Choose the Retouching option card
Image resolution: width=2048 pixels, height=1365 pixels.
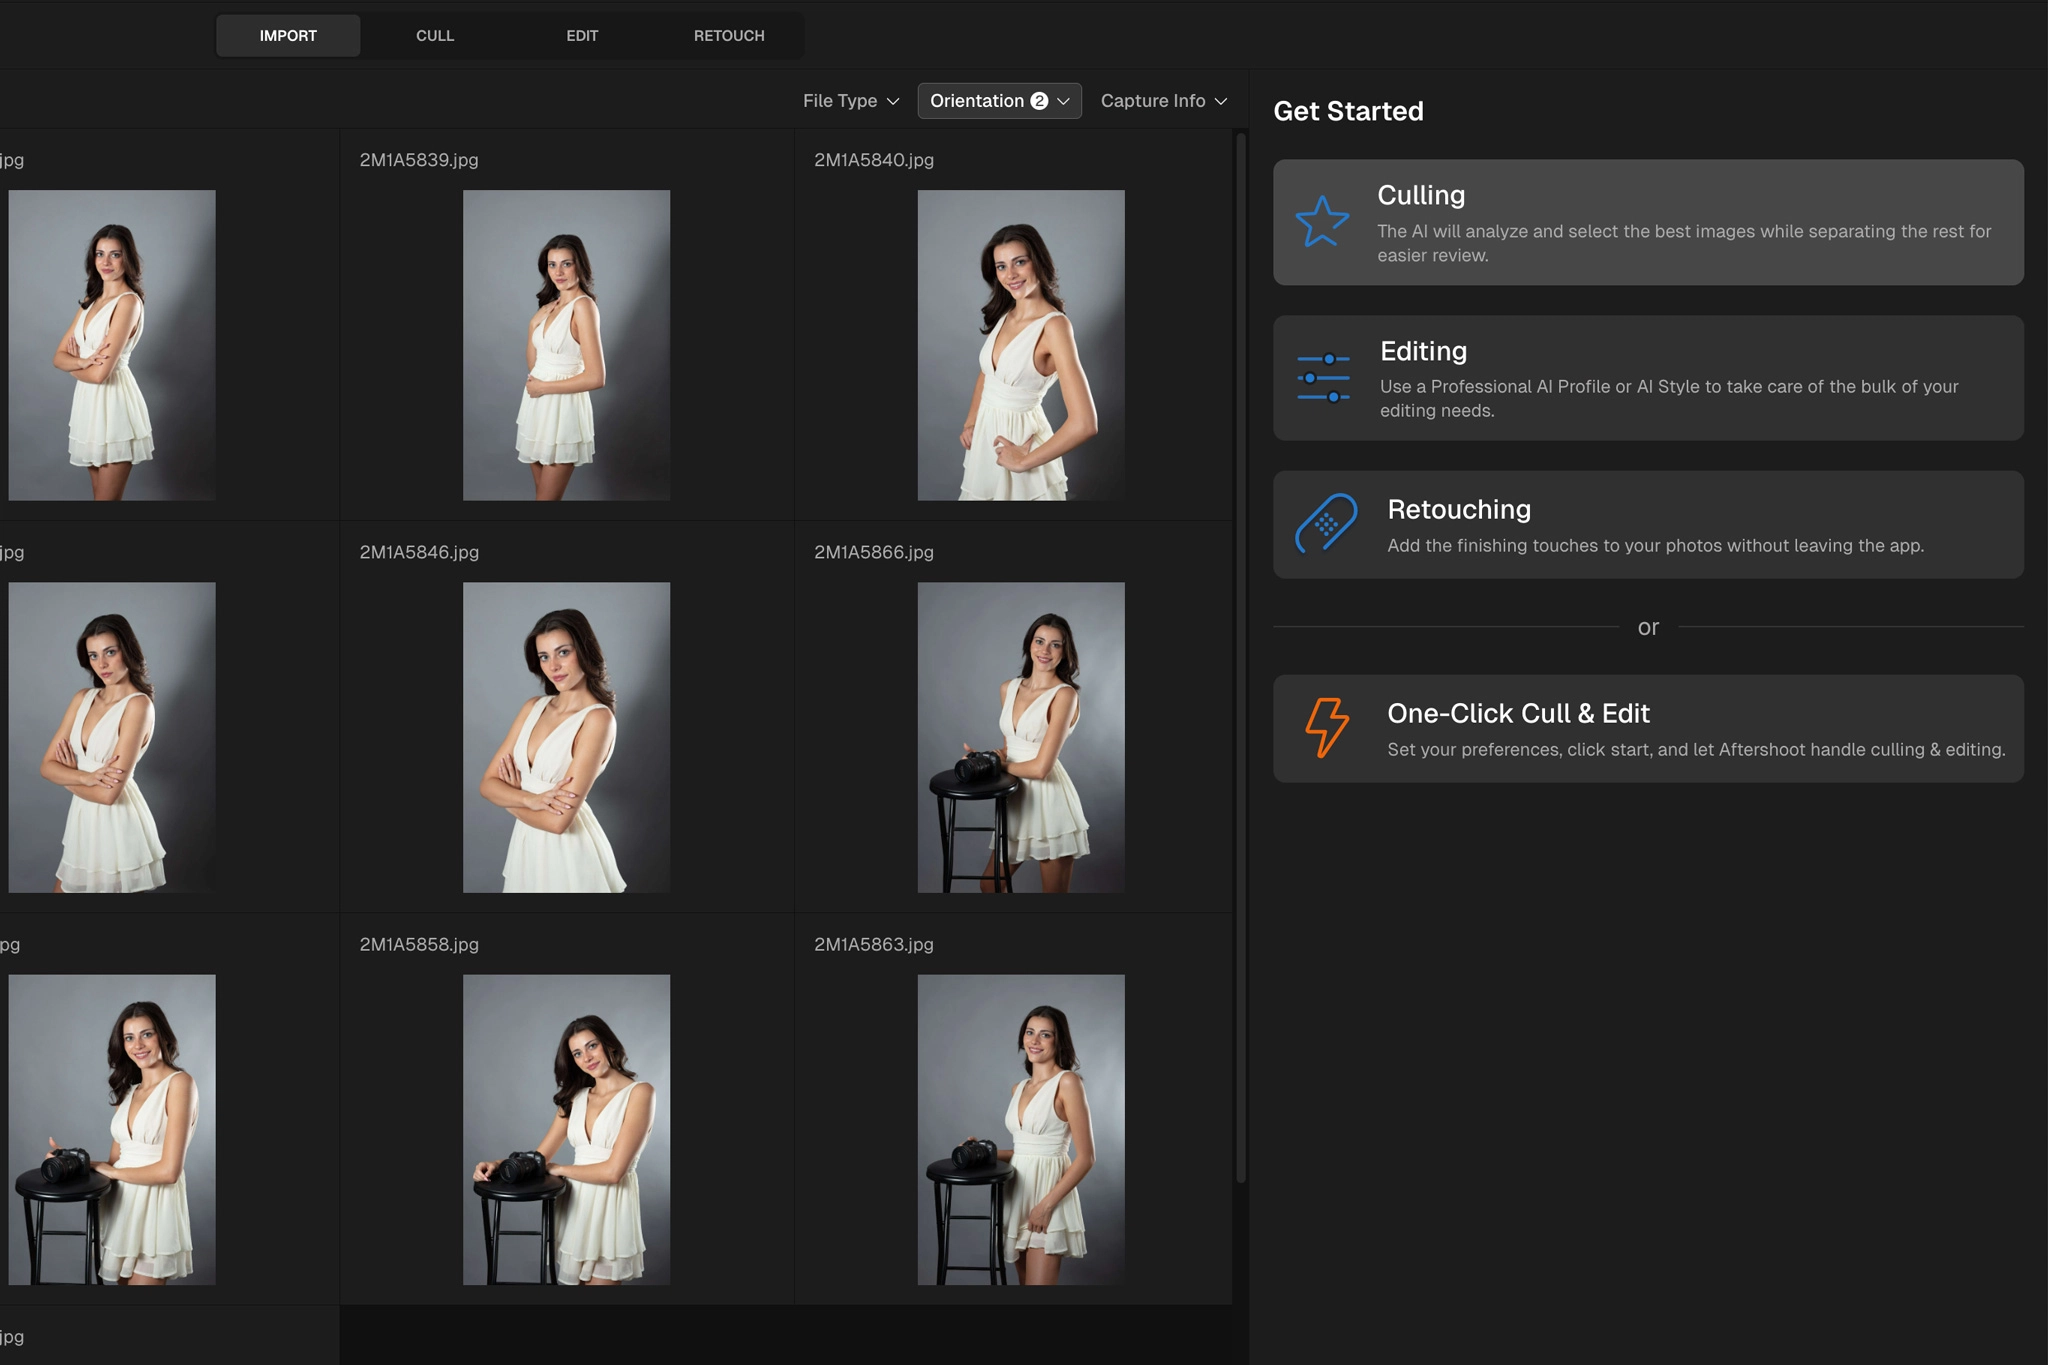(1648, 524)
